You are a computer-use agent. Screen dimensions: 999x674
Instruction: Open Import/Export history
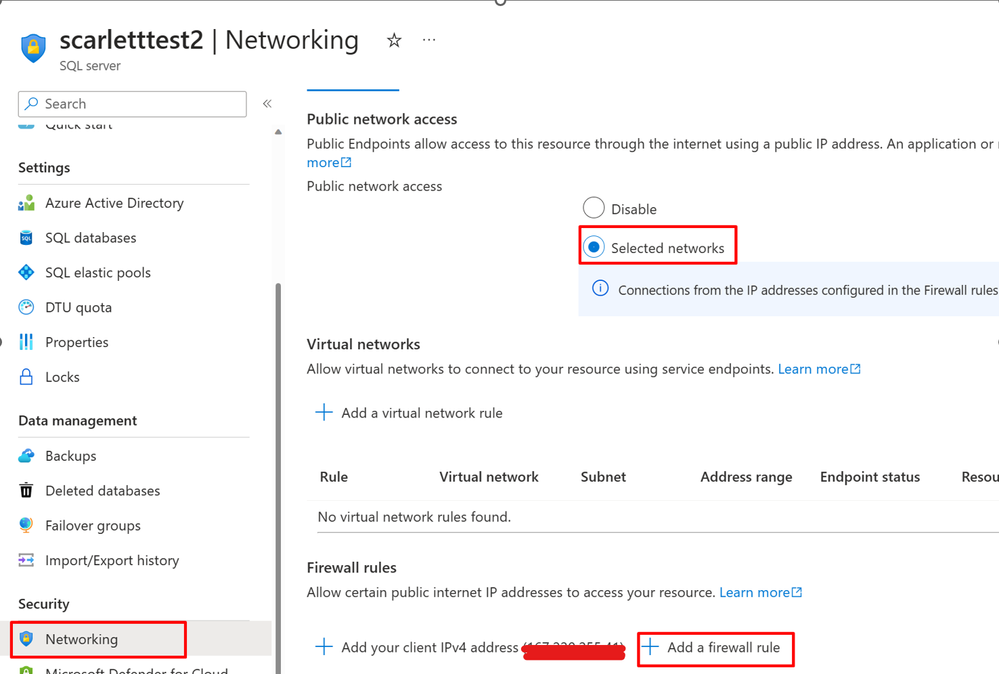(x=112, y=561)
